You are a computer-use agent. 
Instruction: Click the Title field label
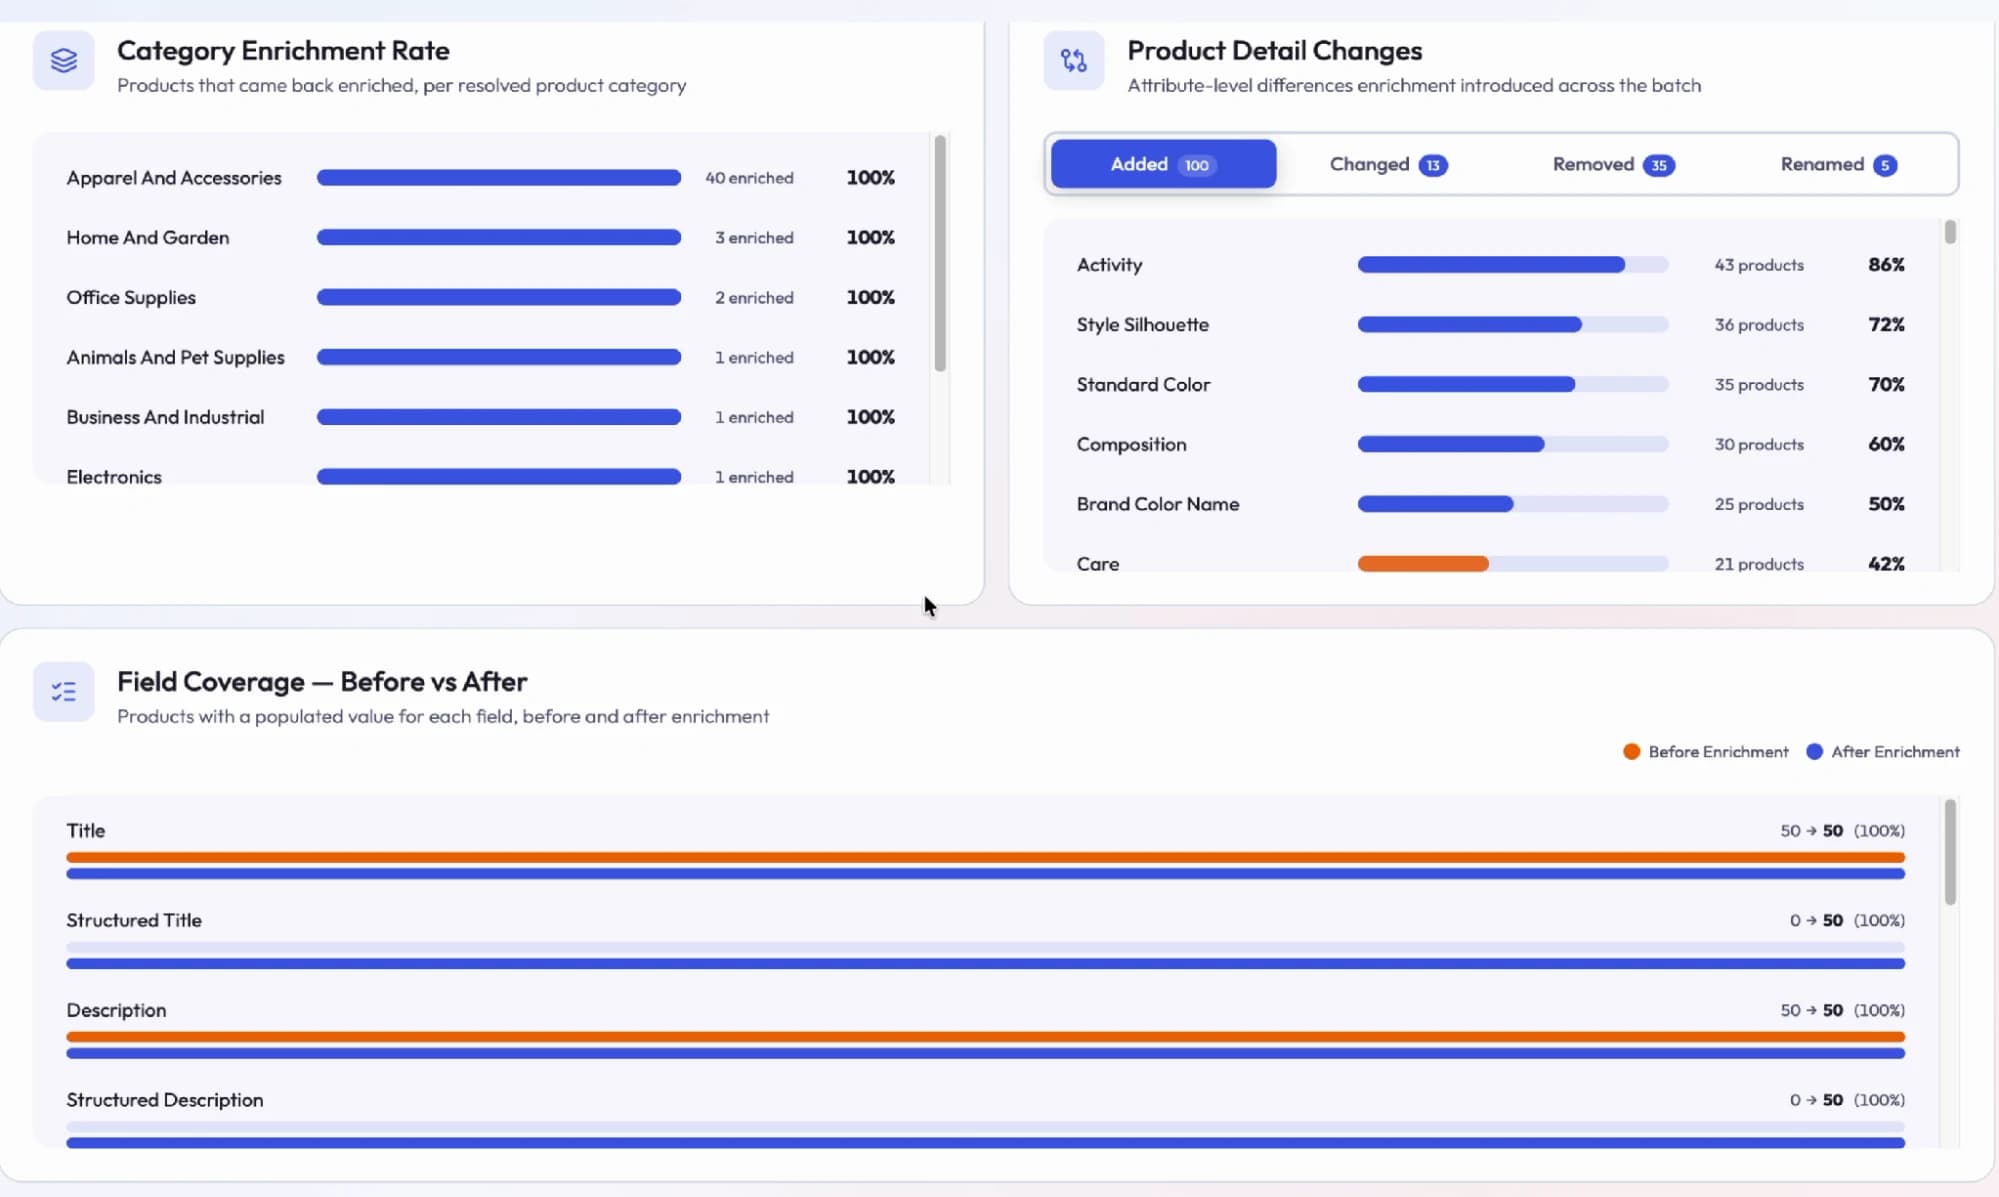pyautogui.click(x=85, y=831)
